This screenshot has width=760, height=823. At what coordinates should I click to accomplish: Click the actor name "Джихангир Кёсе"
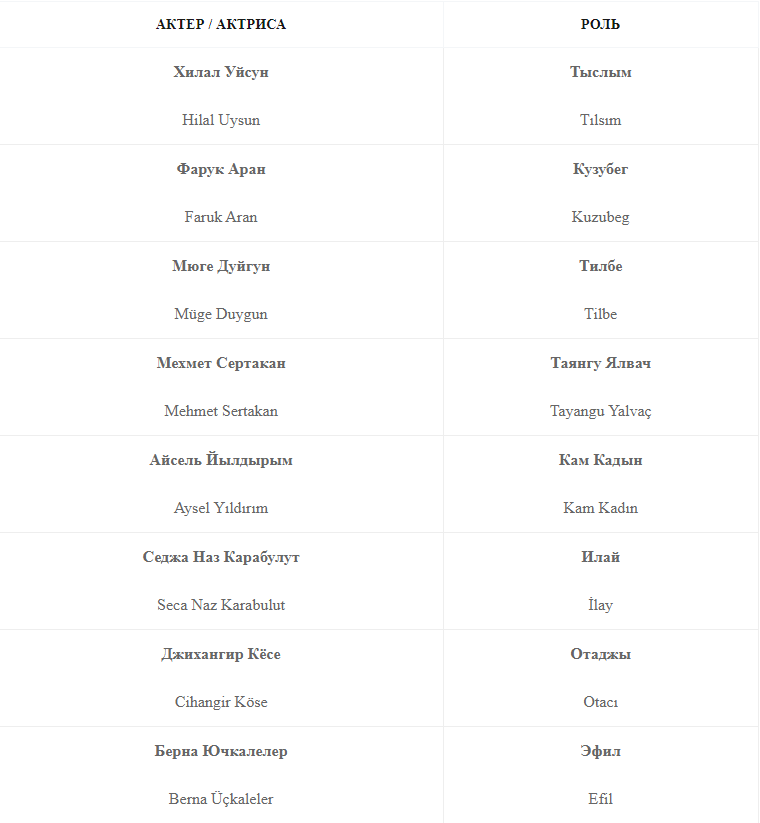click(x=221, y=654)
